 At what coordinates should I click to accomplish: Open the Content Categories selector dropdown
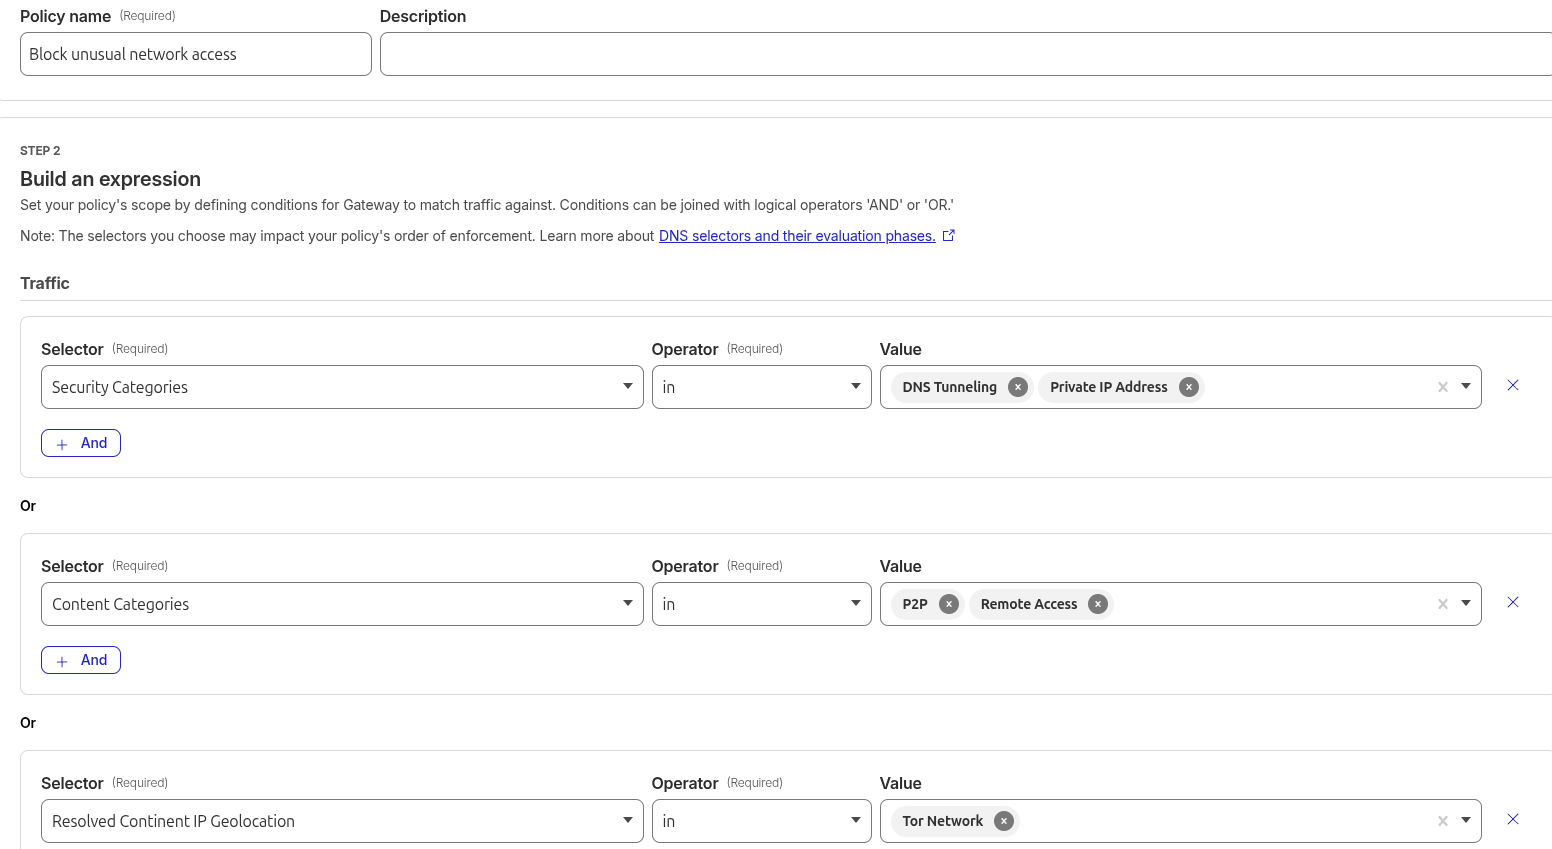click(x=342, y=604)
